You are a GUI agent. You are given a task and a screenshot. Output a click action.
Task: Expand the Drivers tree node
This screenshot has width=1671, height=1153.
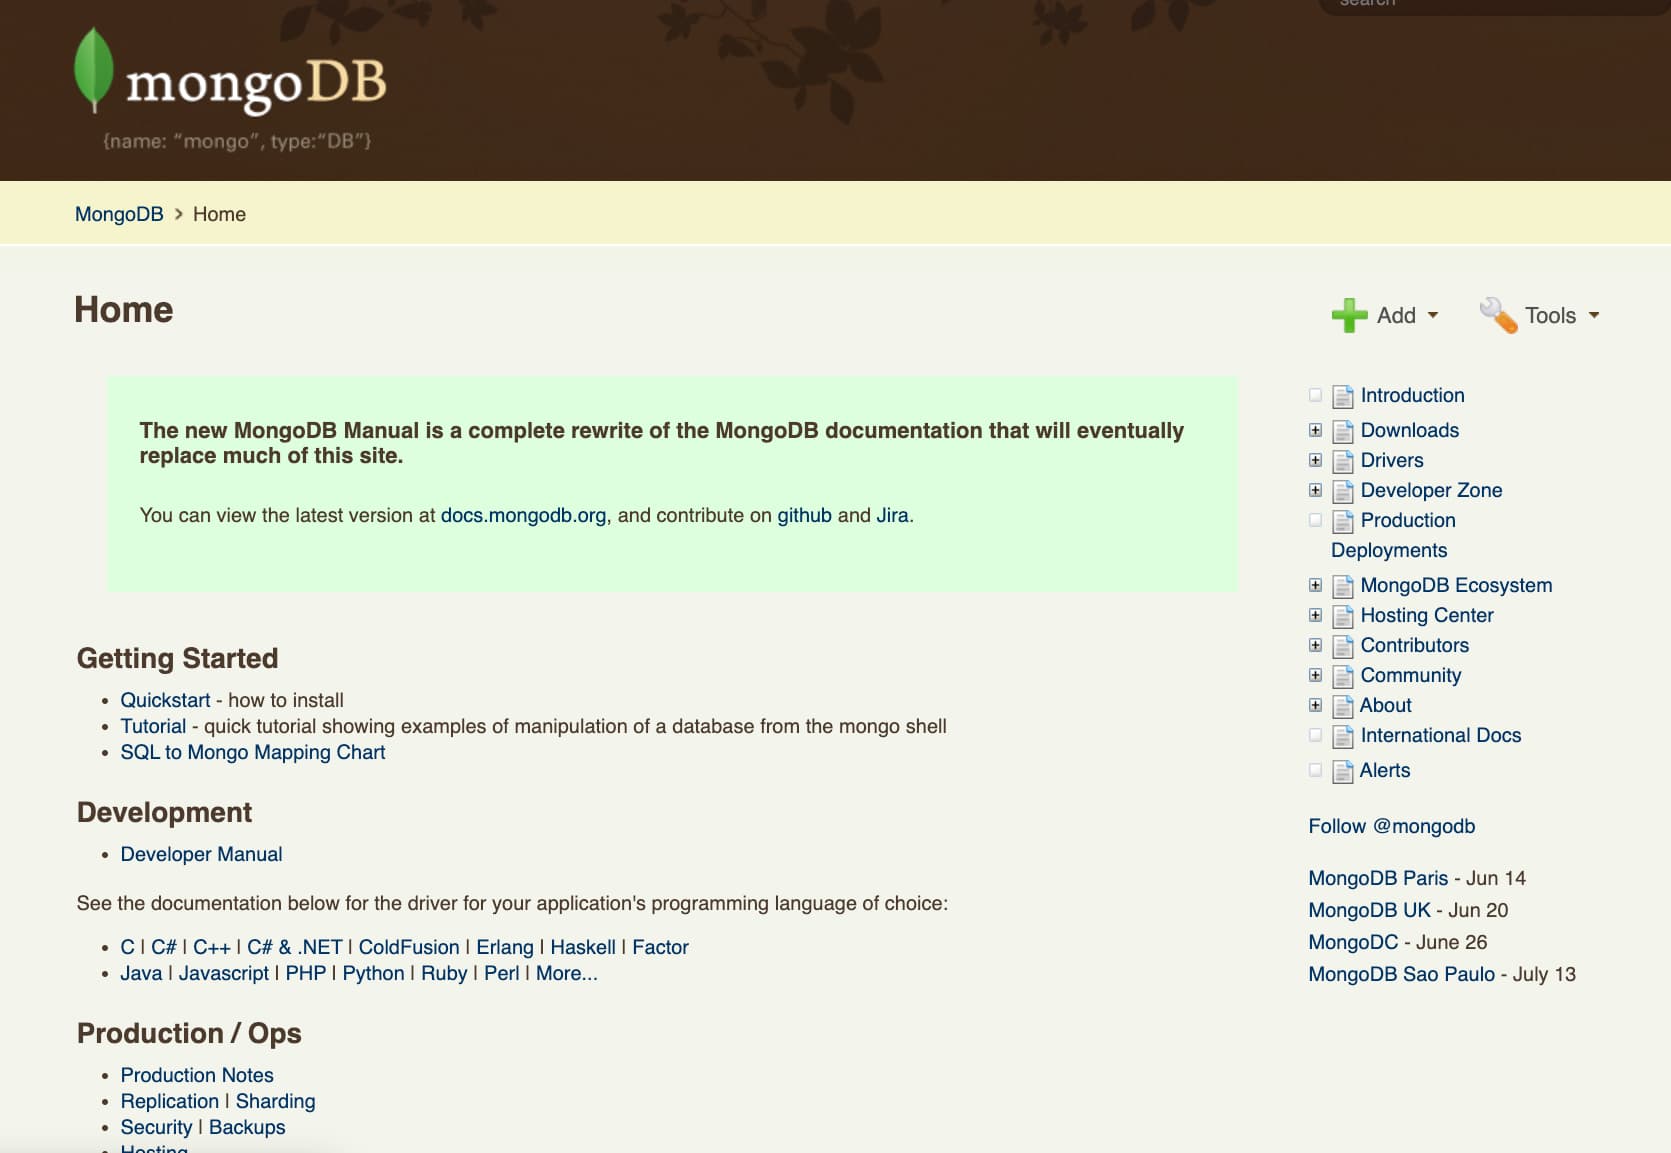coord(1315,460)
